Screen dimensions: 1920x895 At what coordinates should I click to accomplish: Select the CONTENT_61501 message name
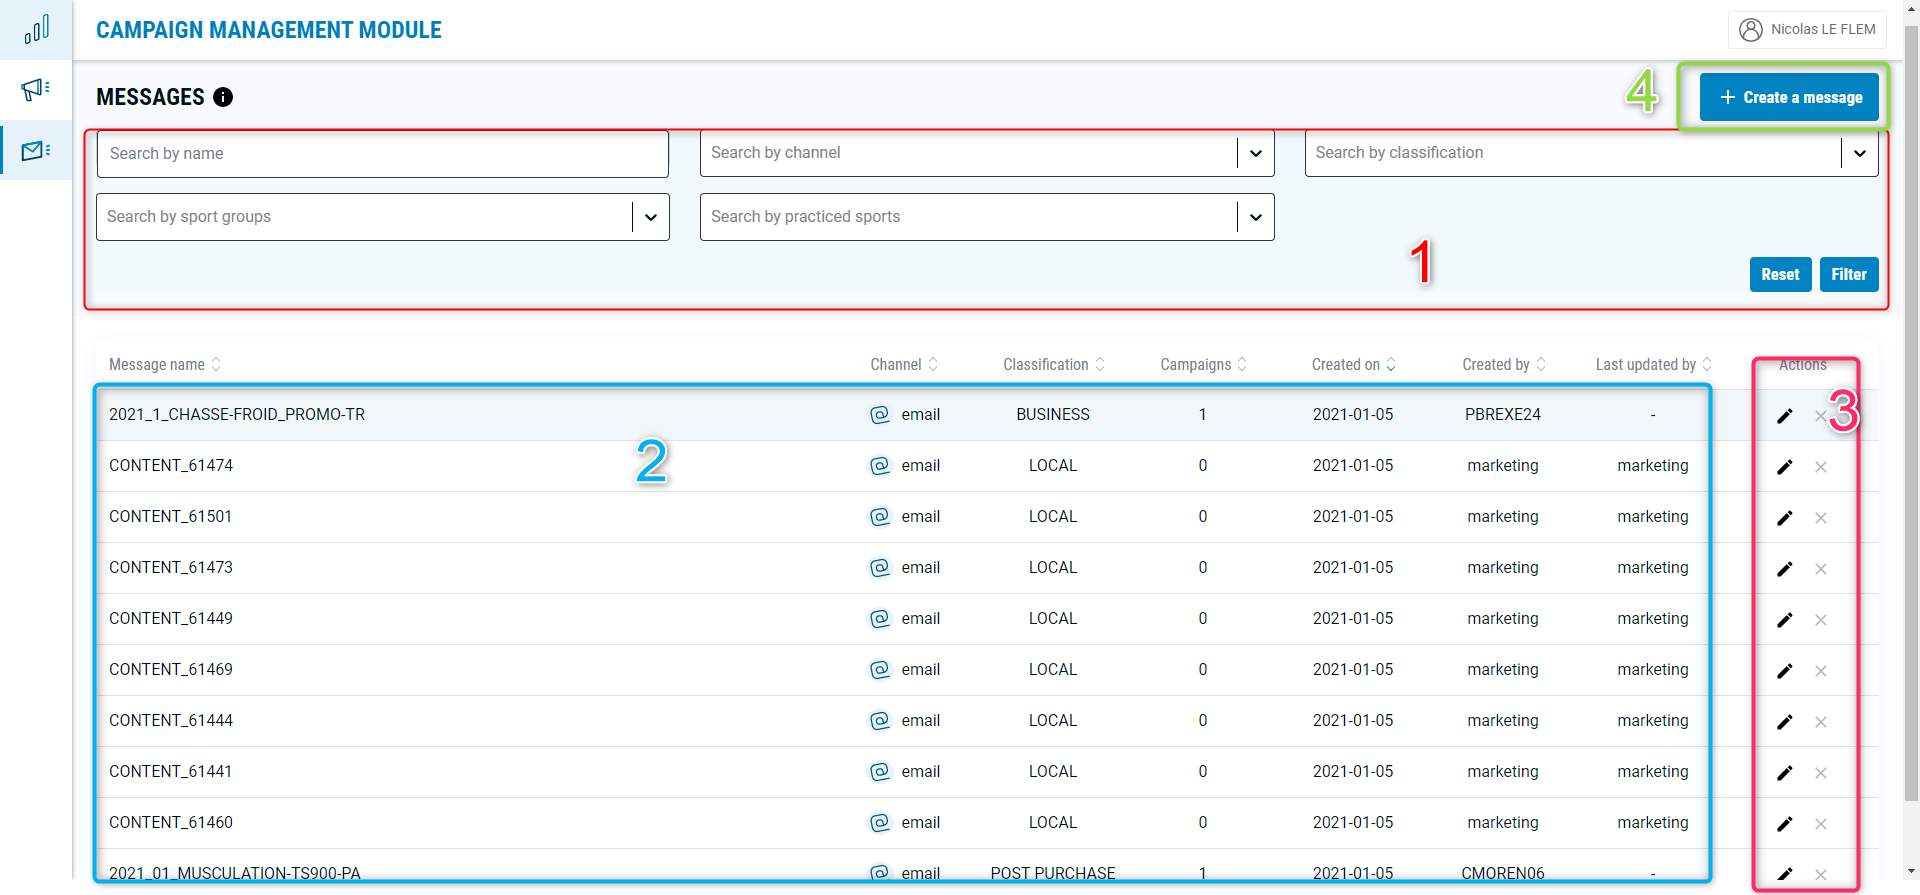click(170, 517)
